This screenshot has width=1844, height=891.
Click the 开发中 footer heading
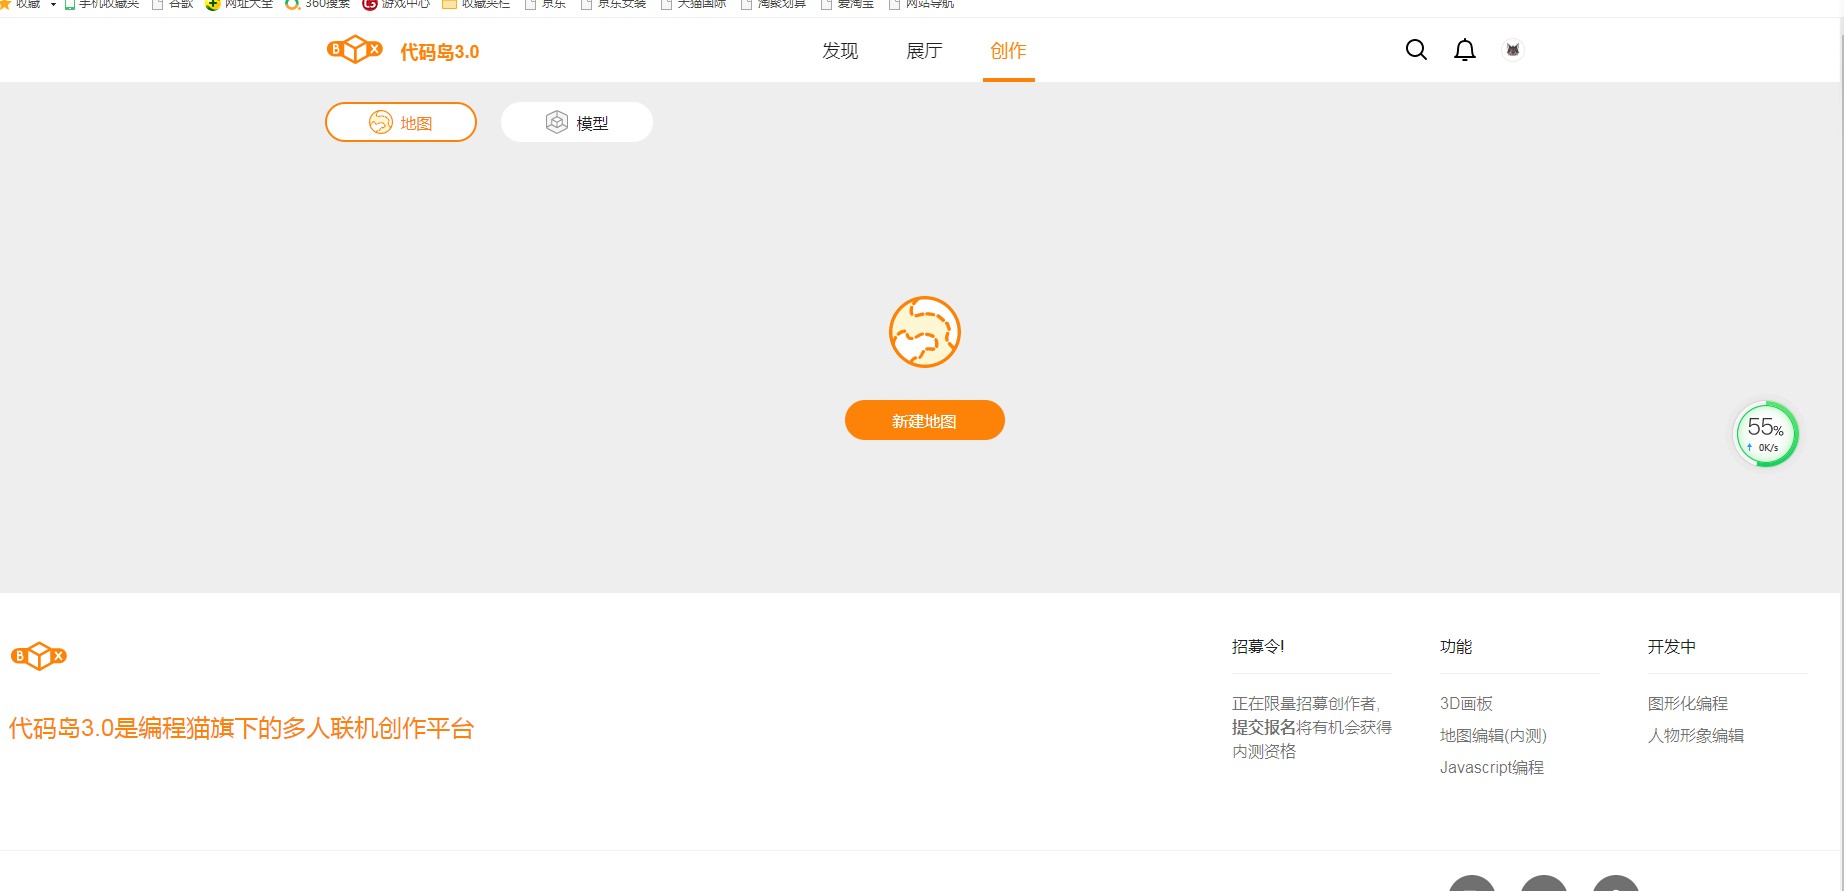1672,647
